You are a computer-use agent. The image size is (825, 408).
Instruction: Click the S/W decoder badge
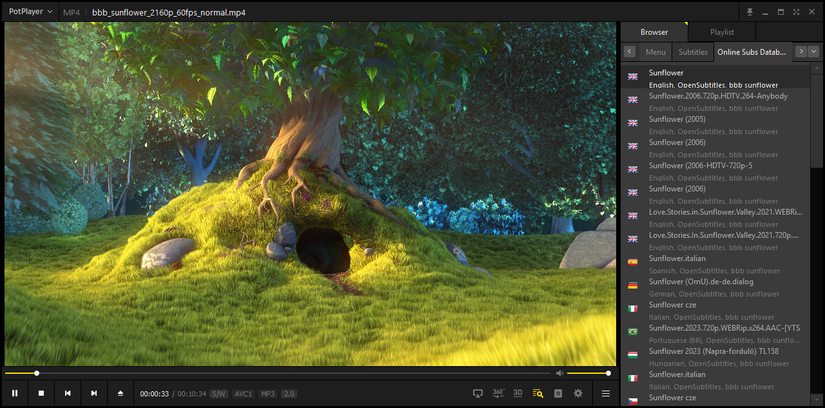218,394
